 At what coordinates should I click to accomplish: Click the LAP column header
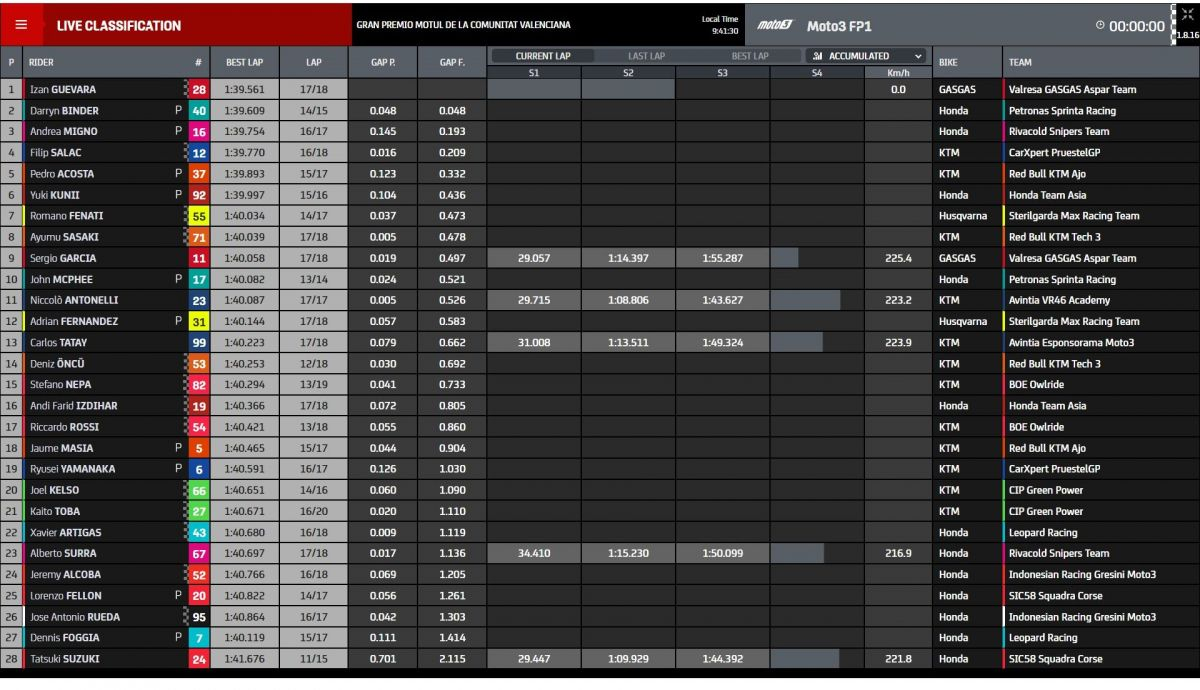pyautogui.click(x=313, y=62)
